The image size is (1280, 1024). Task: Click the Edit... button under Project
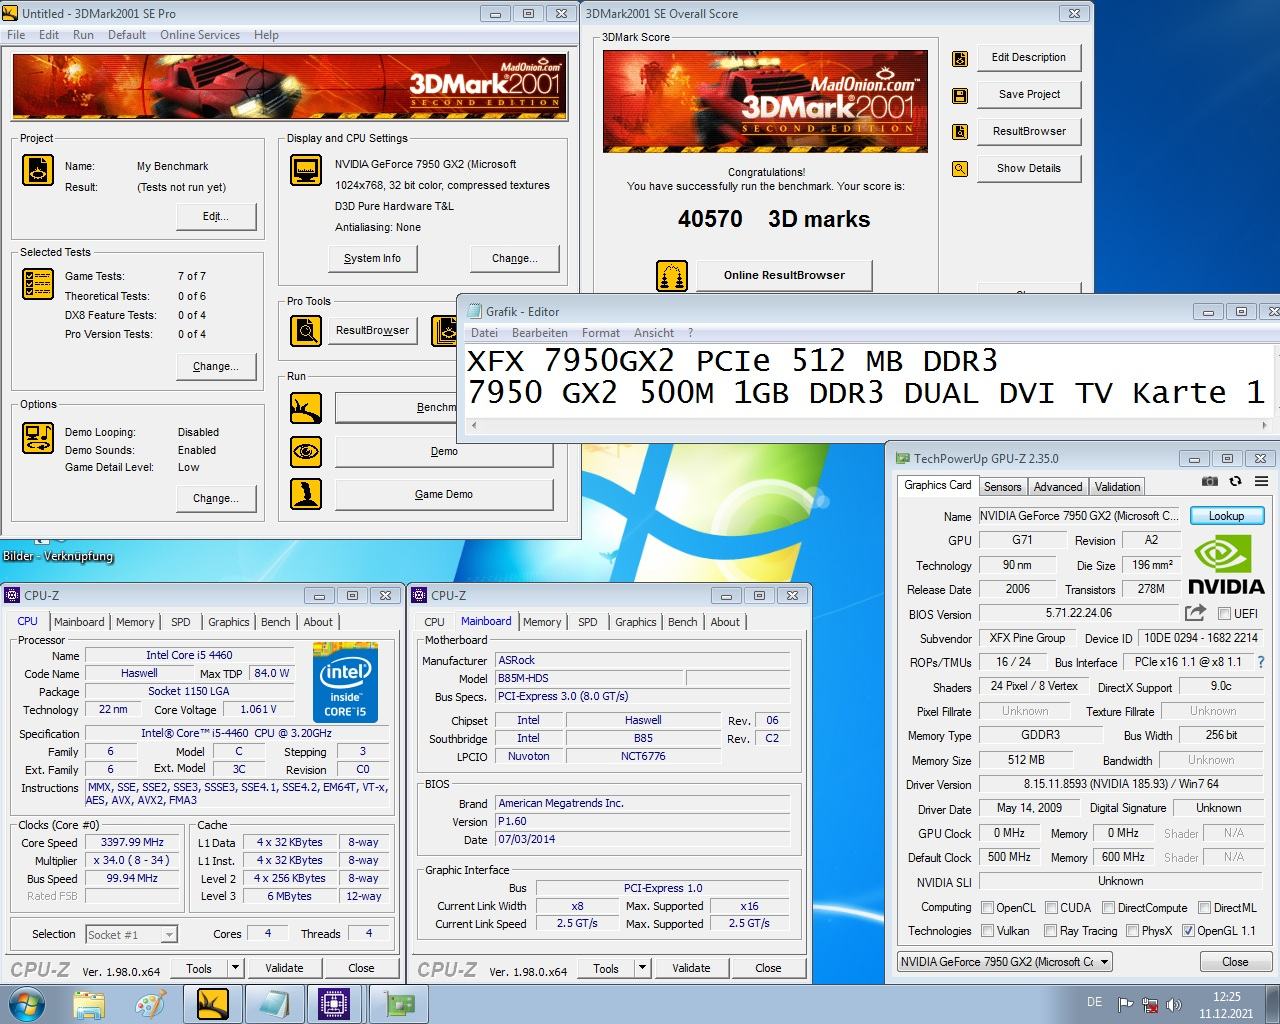(216, 217)
